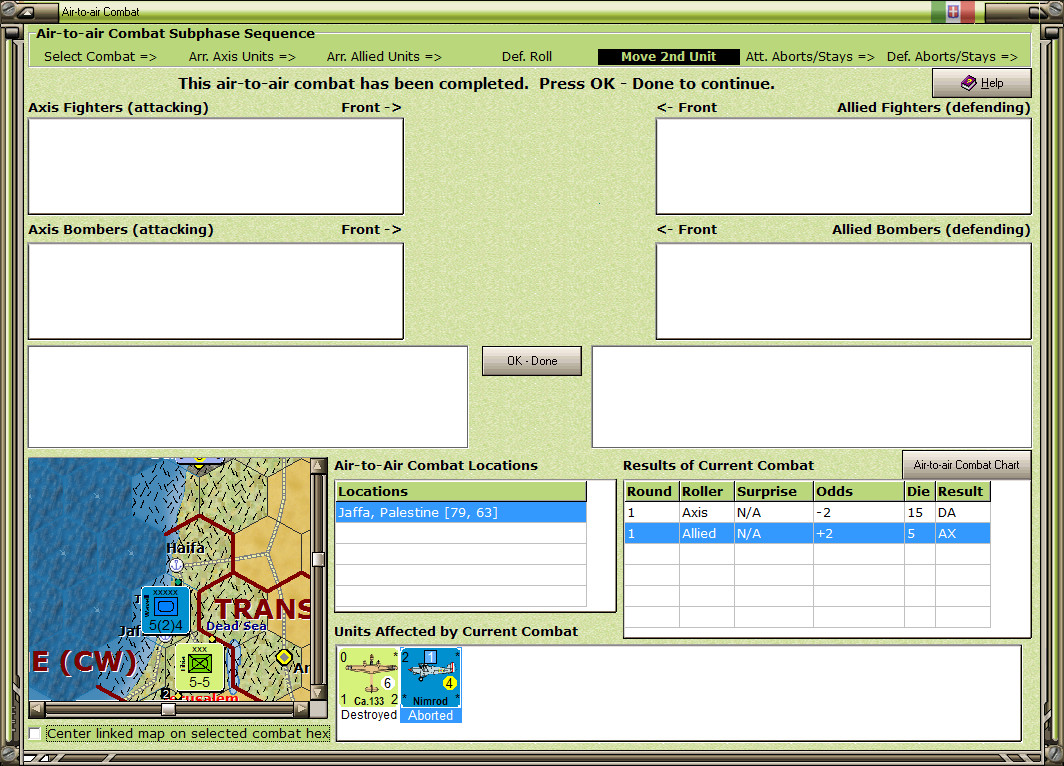Click map horizontal scrollbar right arrow
This screenshot has width=1064, height=766.
tap(301, 709)
